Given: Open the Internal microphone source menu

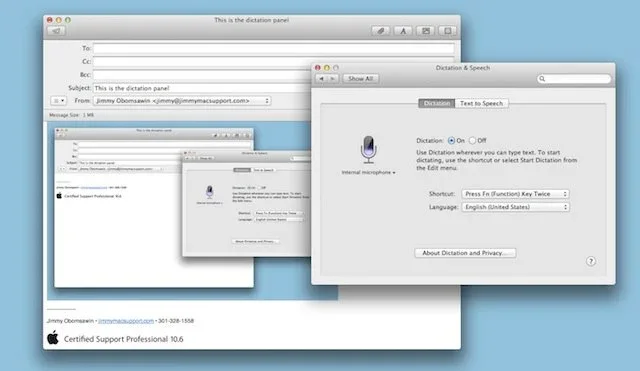Looking at the screenshot, I should click(369, 172).
